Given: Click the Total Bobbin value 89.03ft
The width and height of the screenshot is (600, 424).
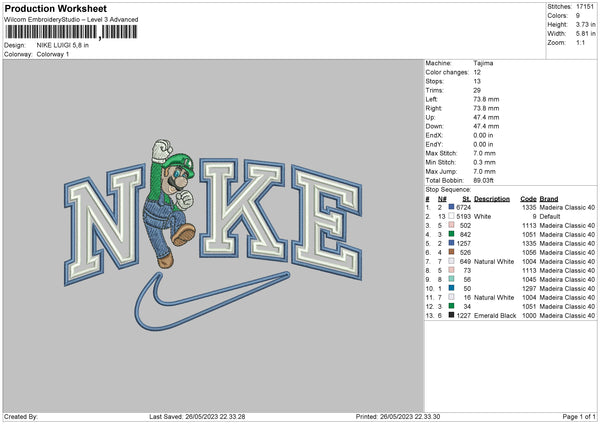Looking at the screenshot, I should 483,180.
